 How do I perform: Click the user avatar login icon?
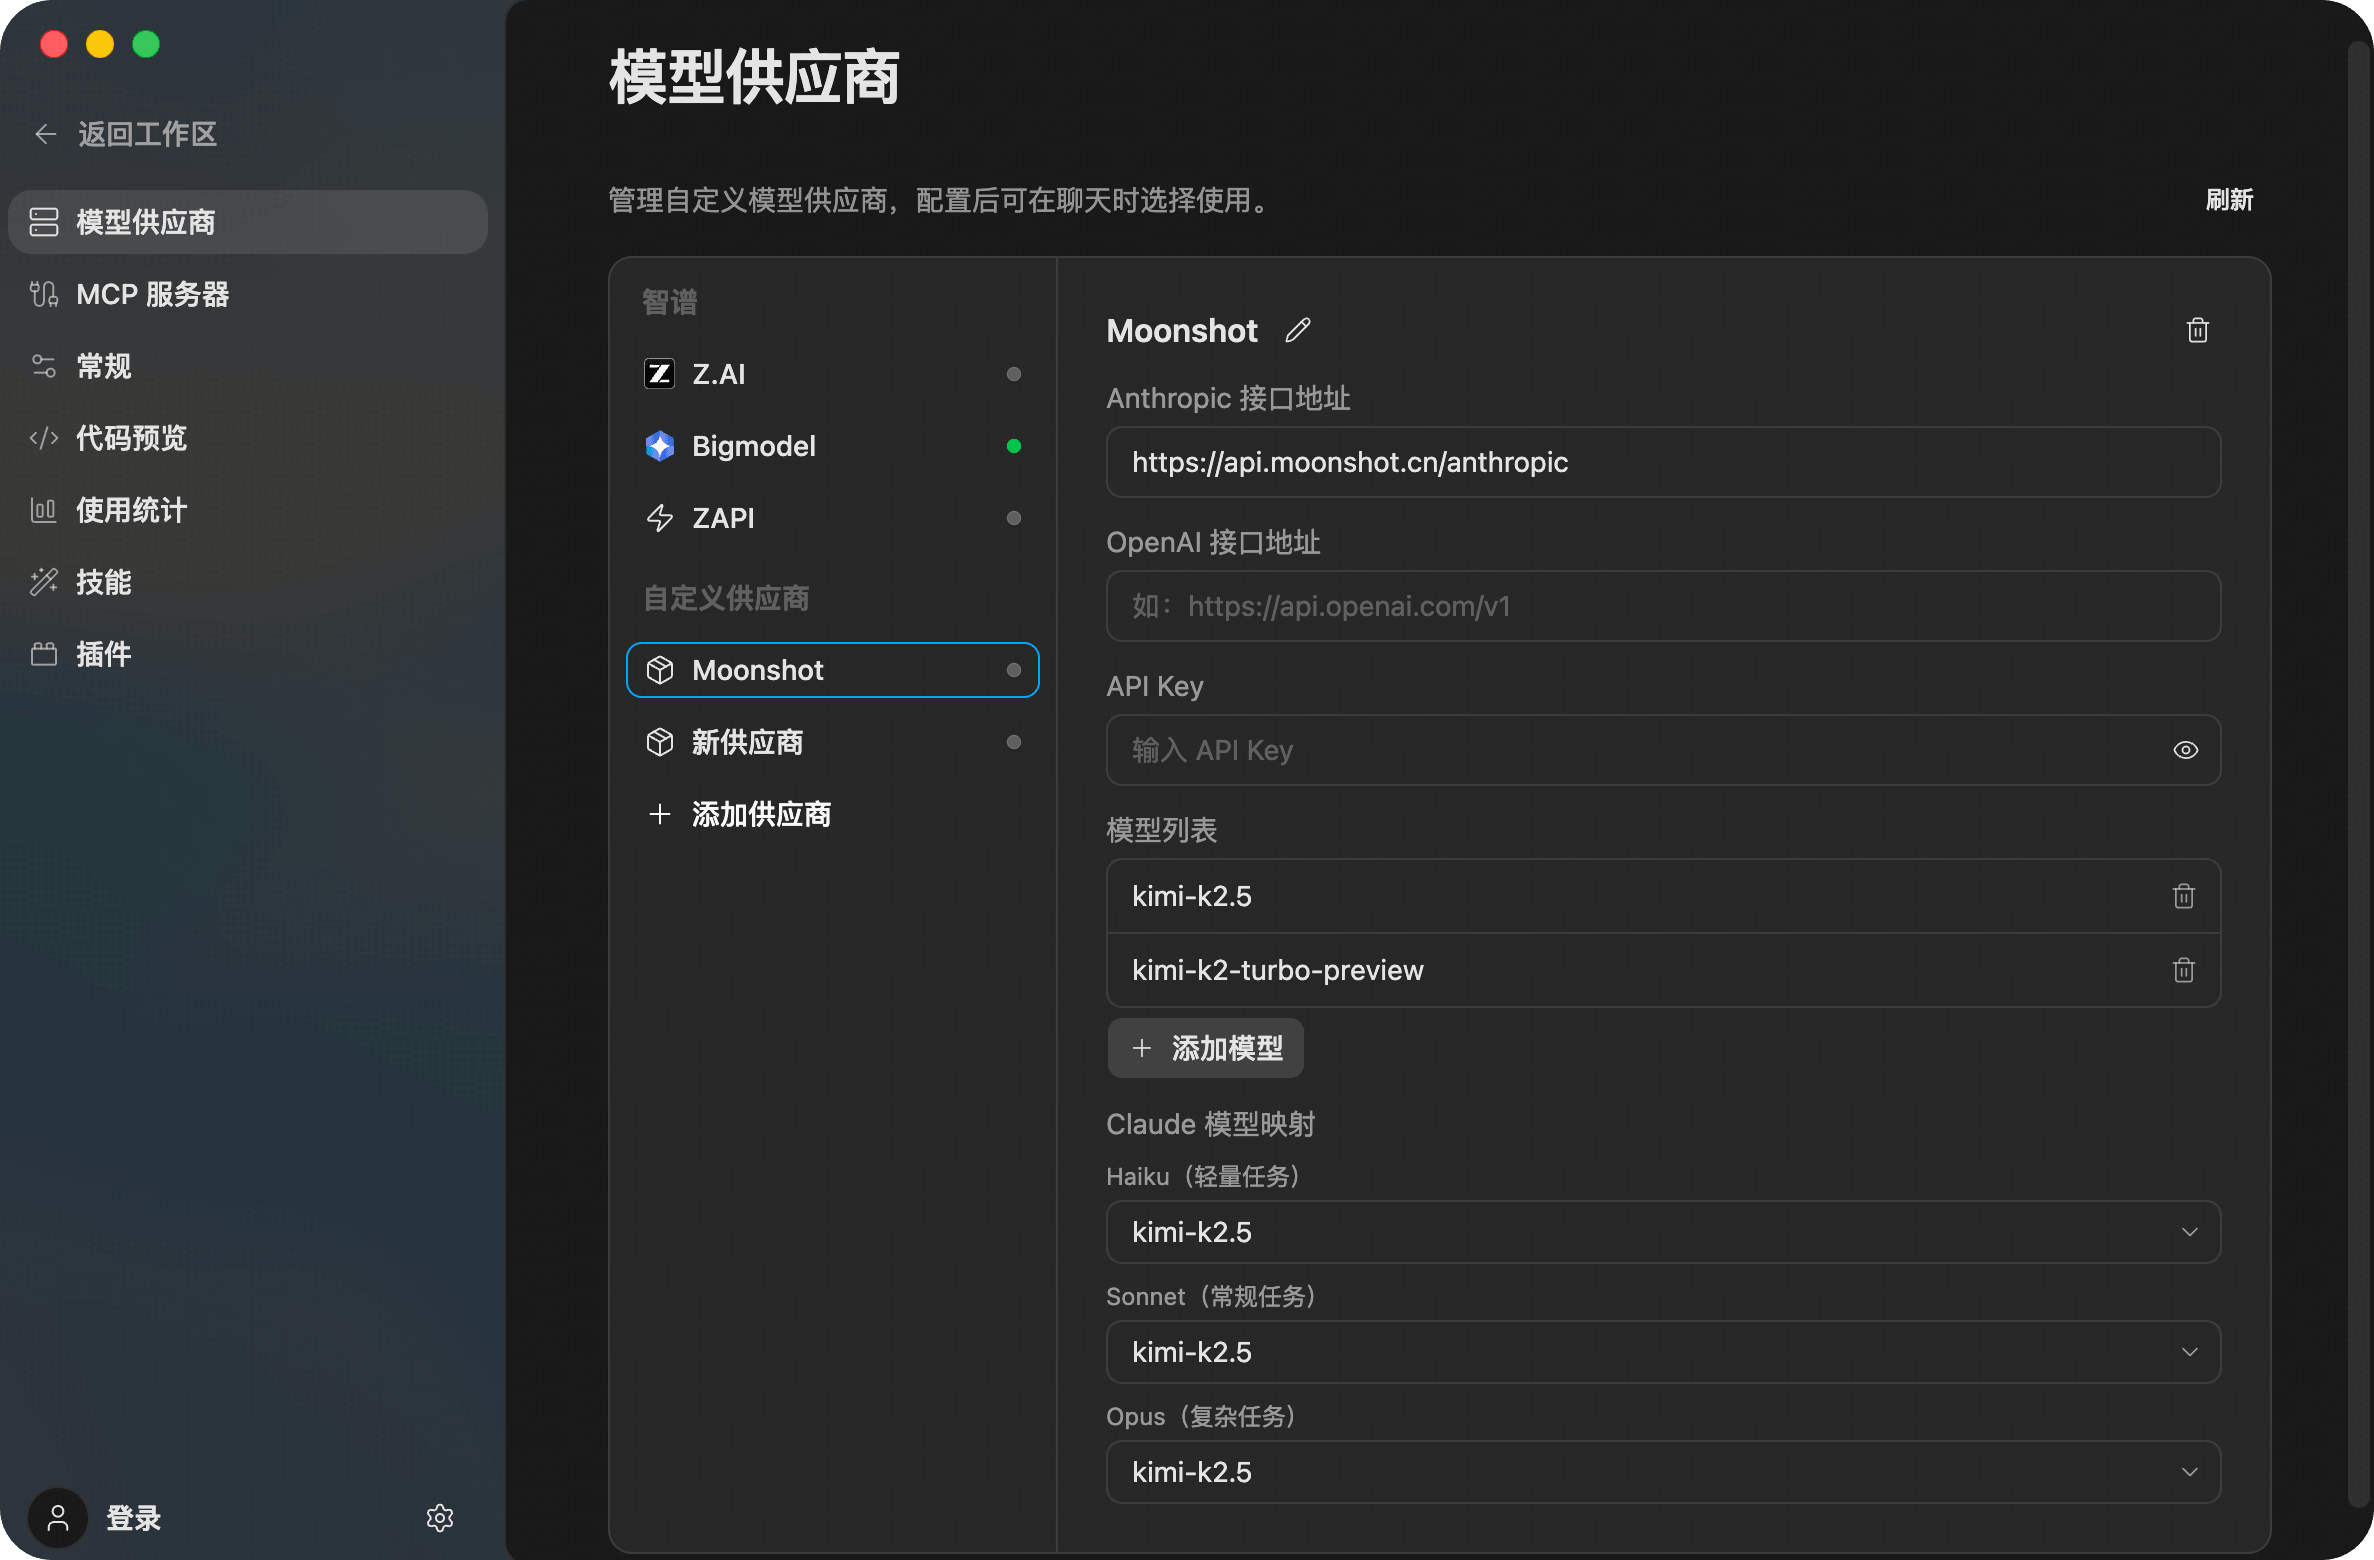(58, 1518)
